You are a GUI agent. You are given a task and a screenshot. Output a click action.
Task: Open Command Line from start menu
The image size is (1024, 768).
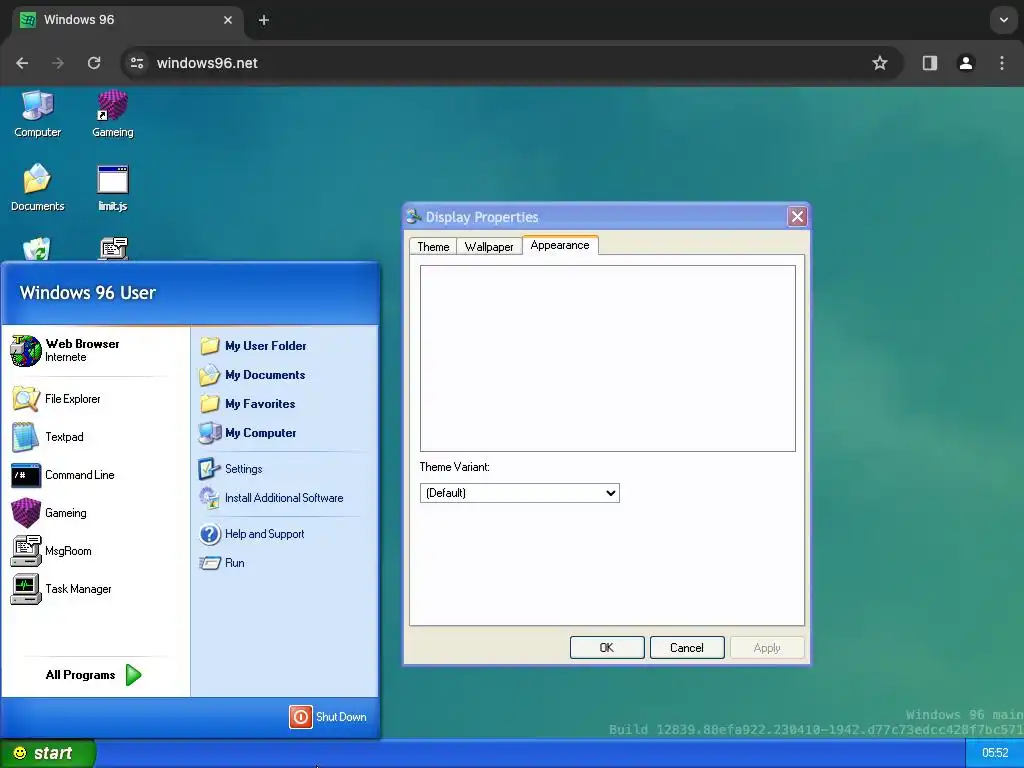click(x=63, y=475)
